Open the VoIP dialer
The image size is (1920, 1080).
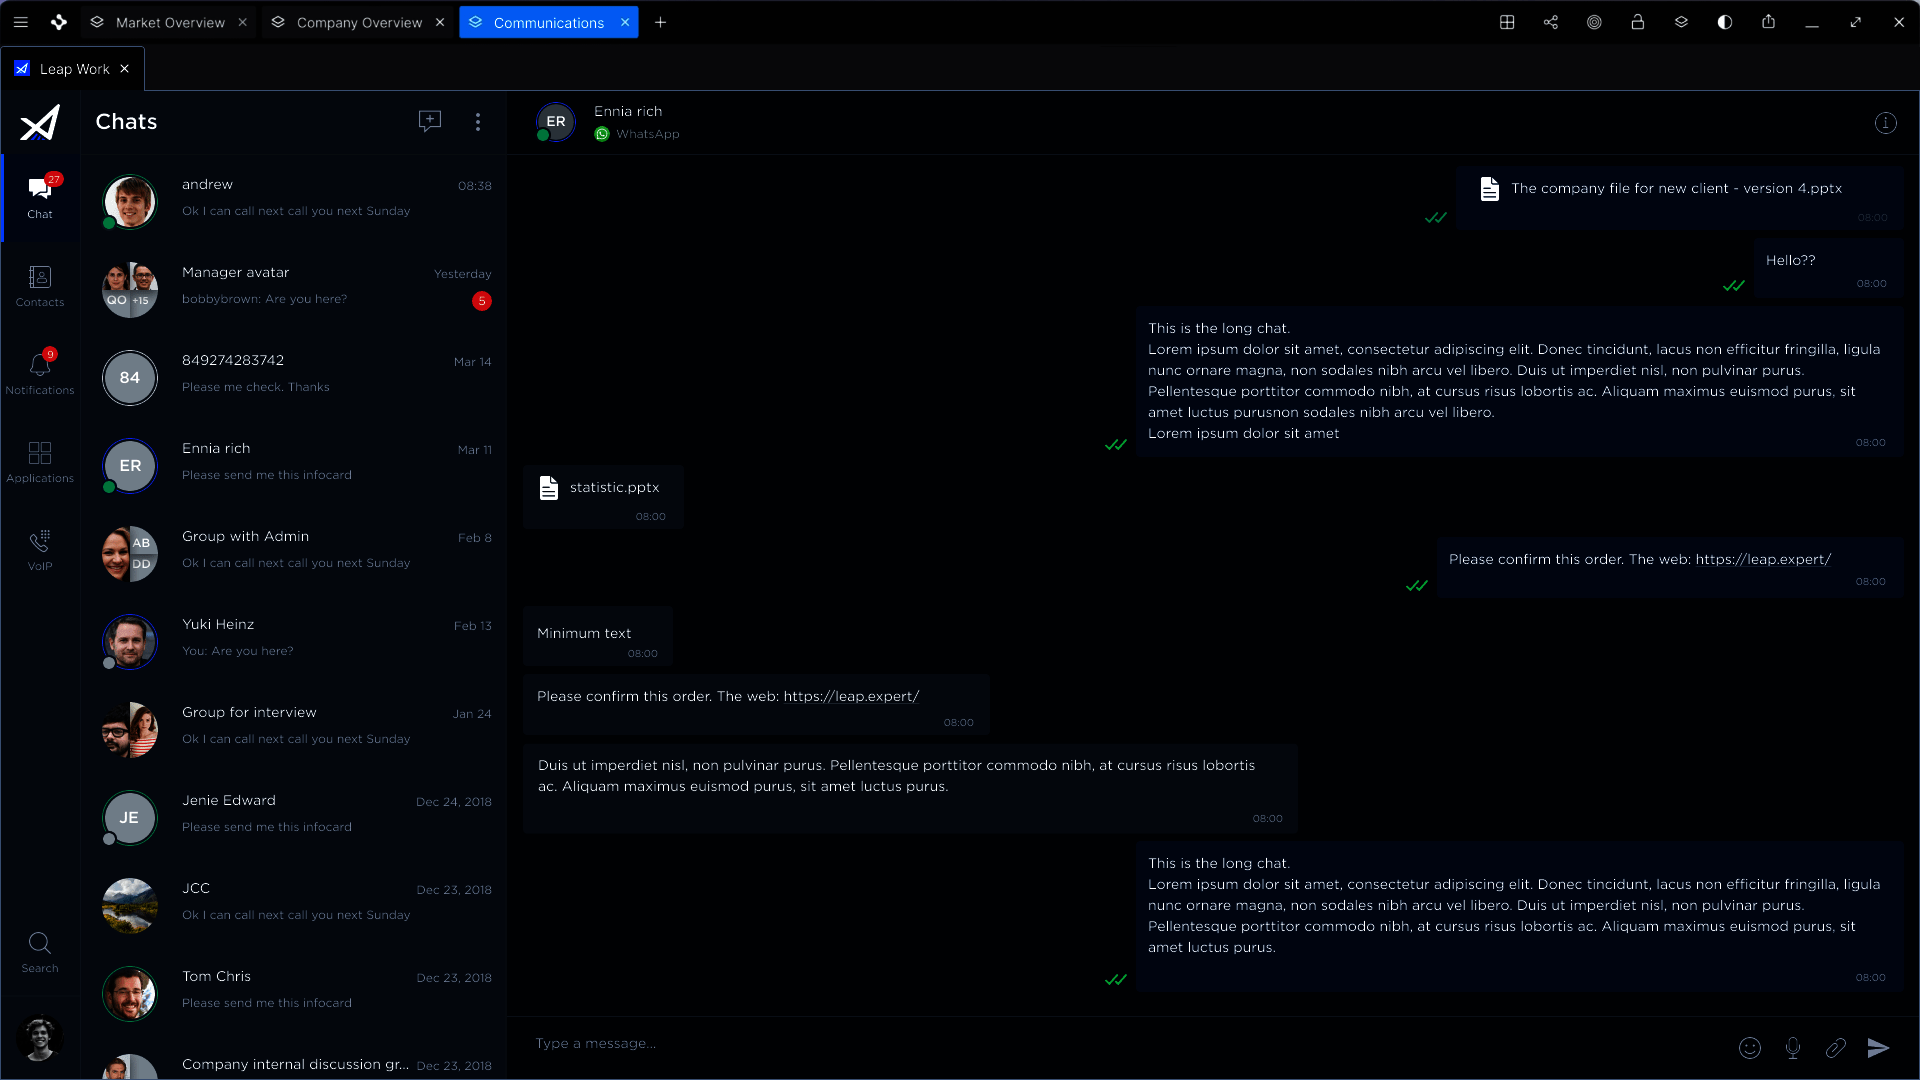40,550
